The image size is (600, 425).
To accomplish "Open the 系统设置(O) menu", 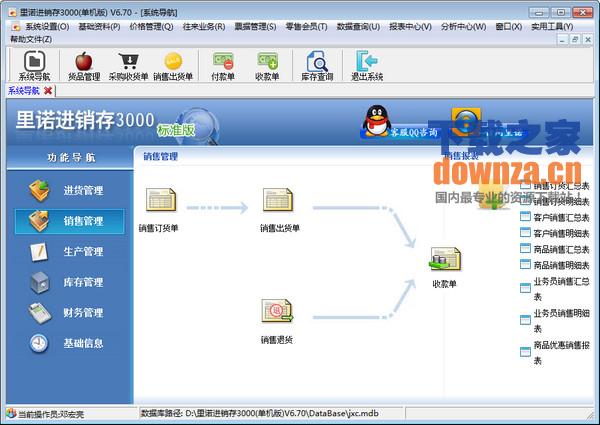I will 47,26.
